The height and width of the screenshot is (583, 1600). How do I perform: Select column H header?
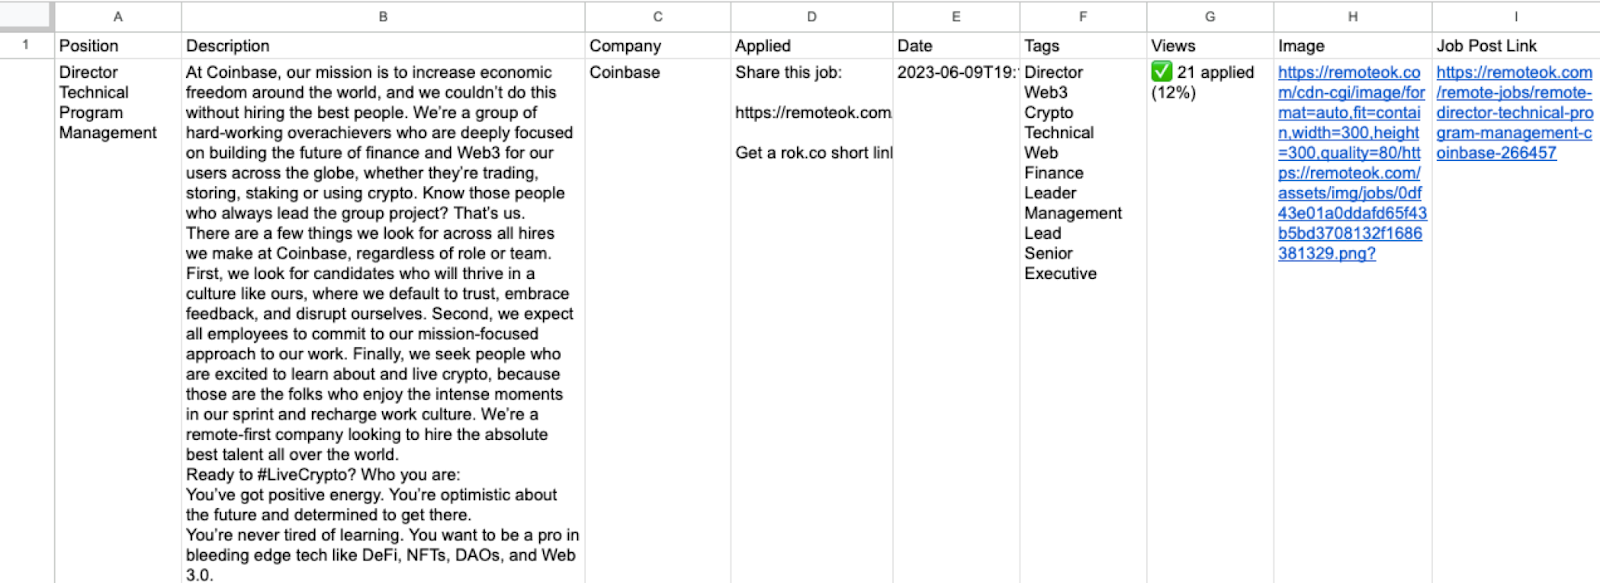pyautogui.click(x=1352, y=16)
